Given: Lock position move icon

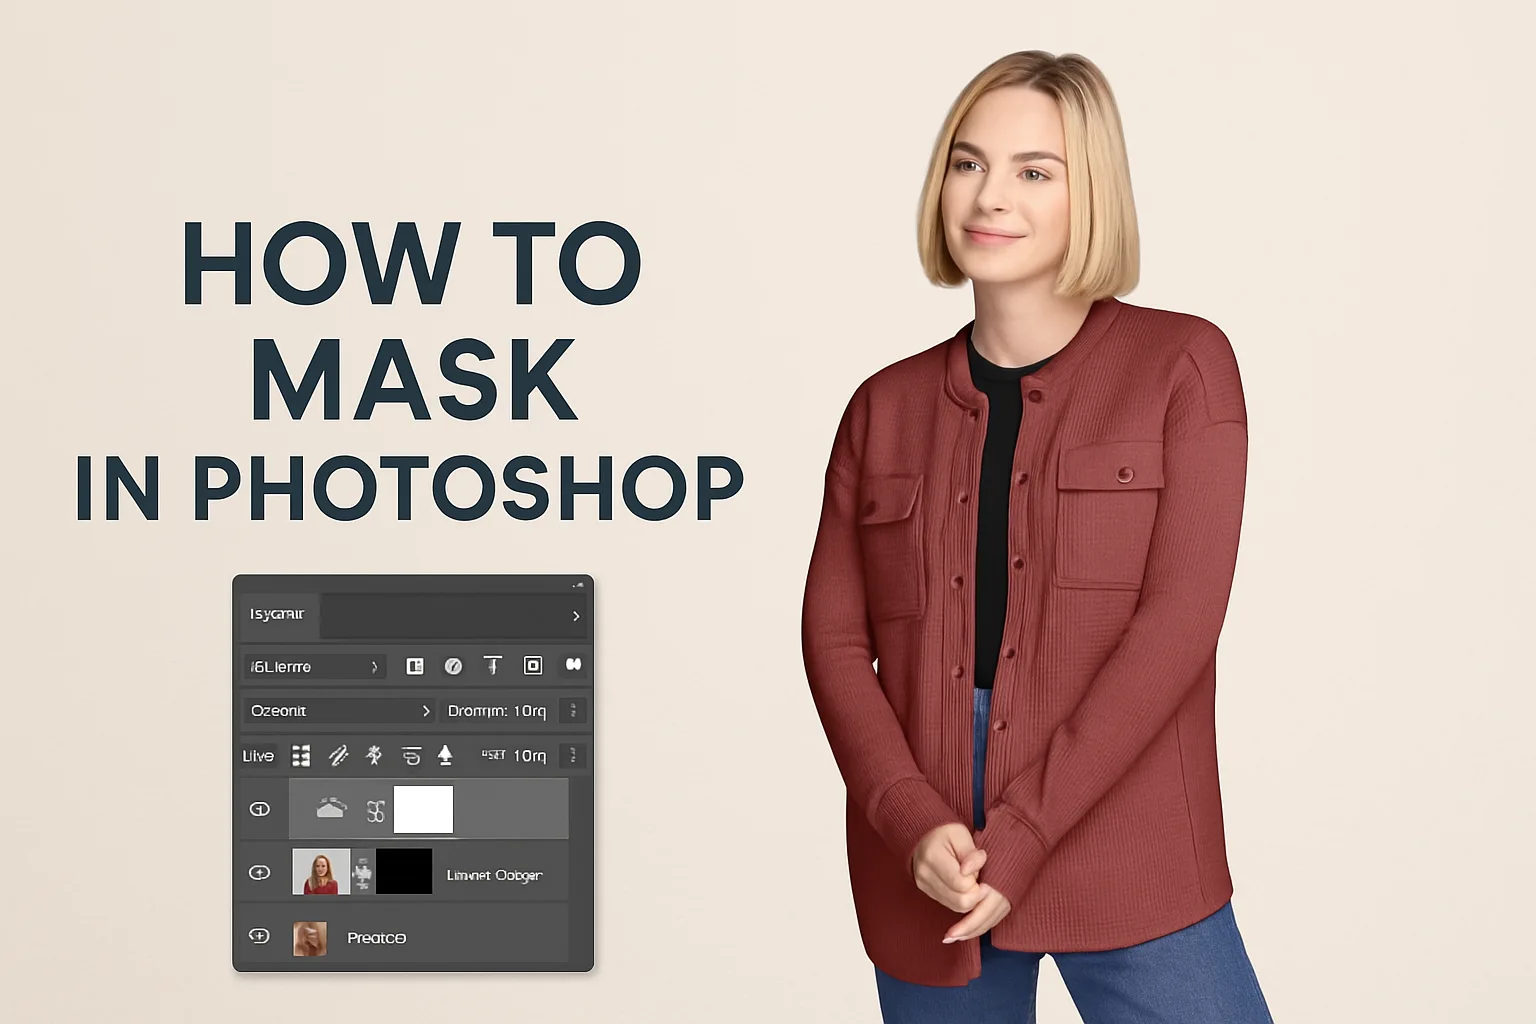Looking at the screenshot, I should coord(374,756).
